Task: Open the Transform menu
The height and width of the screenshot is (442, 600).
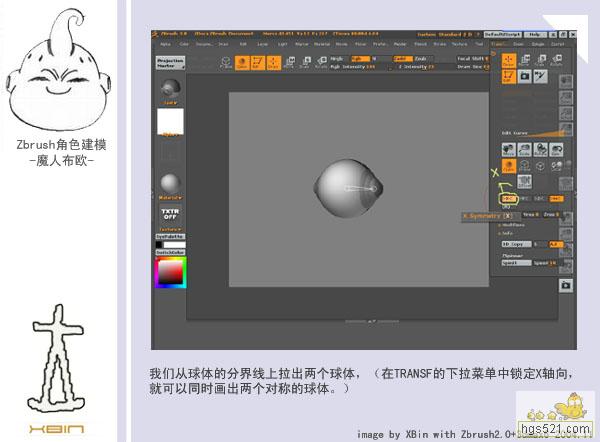Action: tap(499, 44)
